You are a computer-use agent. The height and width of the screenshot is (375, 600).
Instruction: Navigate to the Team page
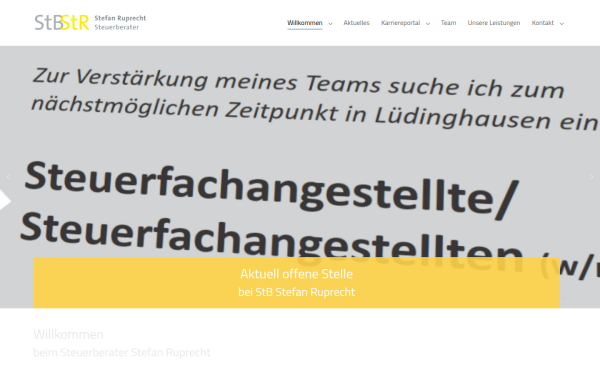pos(448,23)
